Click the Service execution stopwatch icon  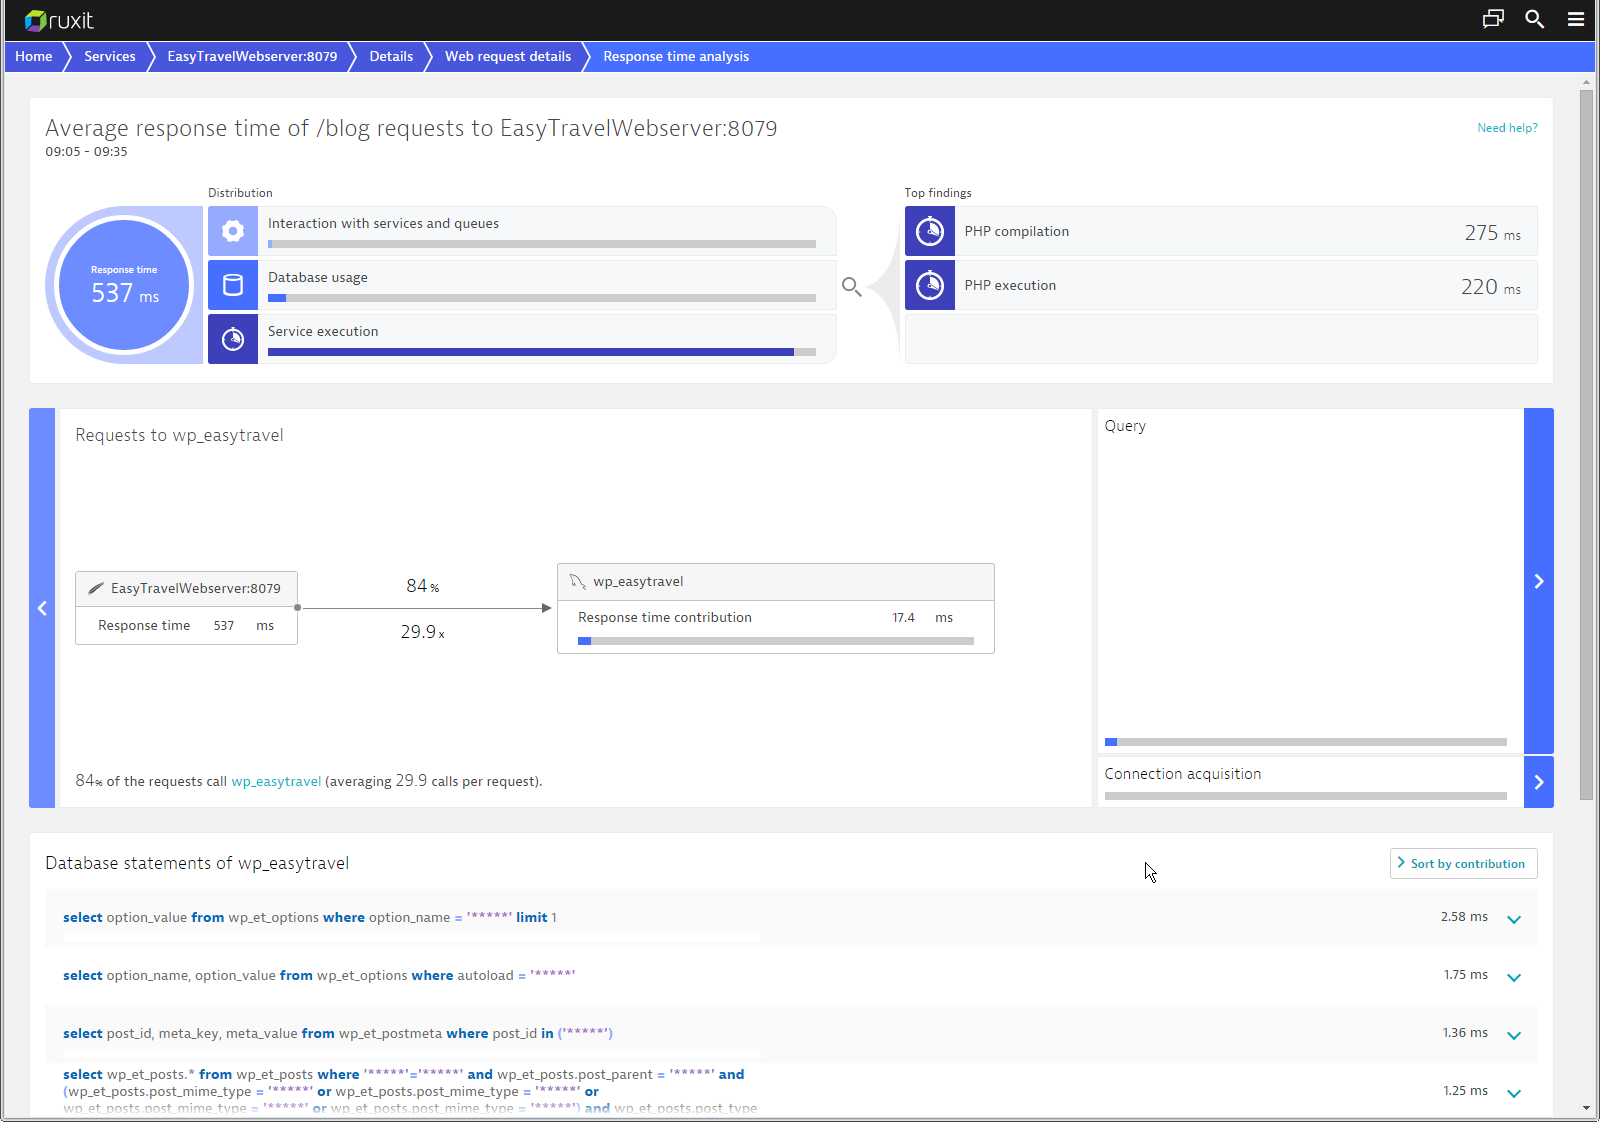click(233, 339)
